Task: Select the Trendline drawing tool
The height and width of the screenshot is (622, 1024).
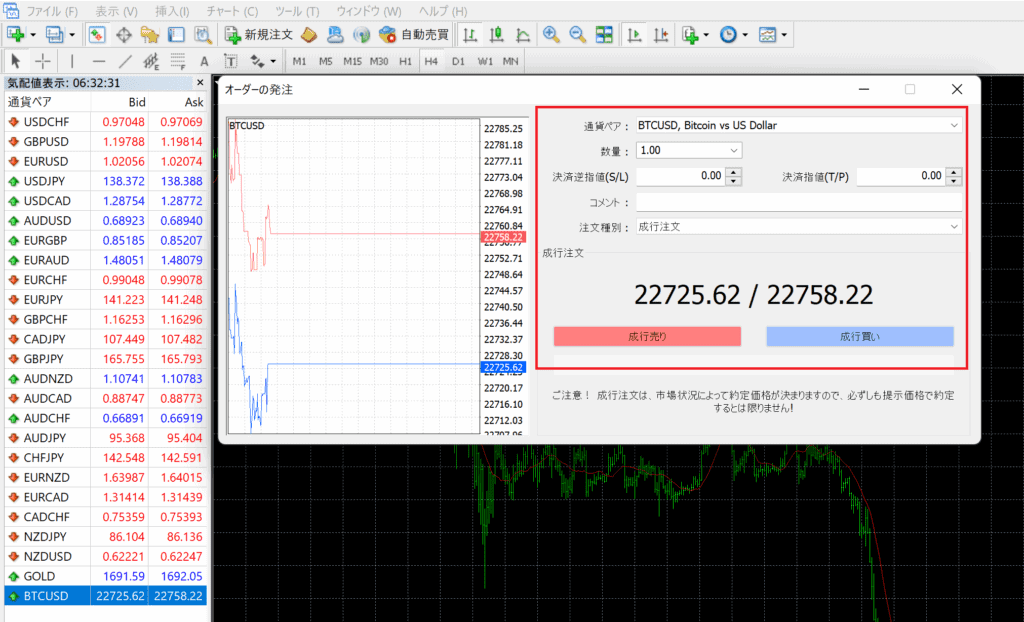Action: 125,61
